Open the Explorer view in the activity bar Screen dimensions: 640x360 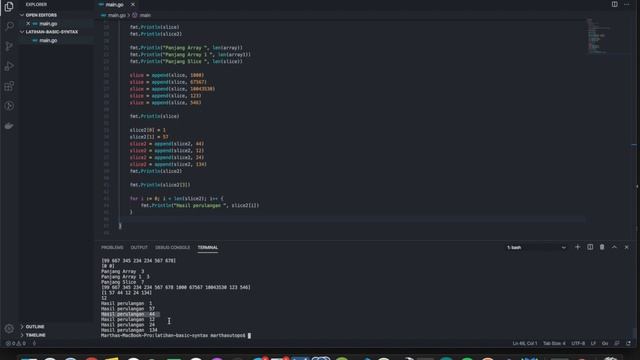(9, 7)
